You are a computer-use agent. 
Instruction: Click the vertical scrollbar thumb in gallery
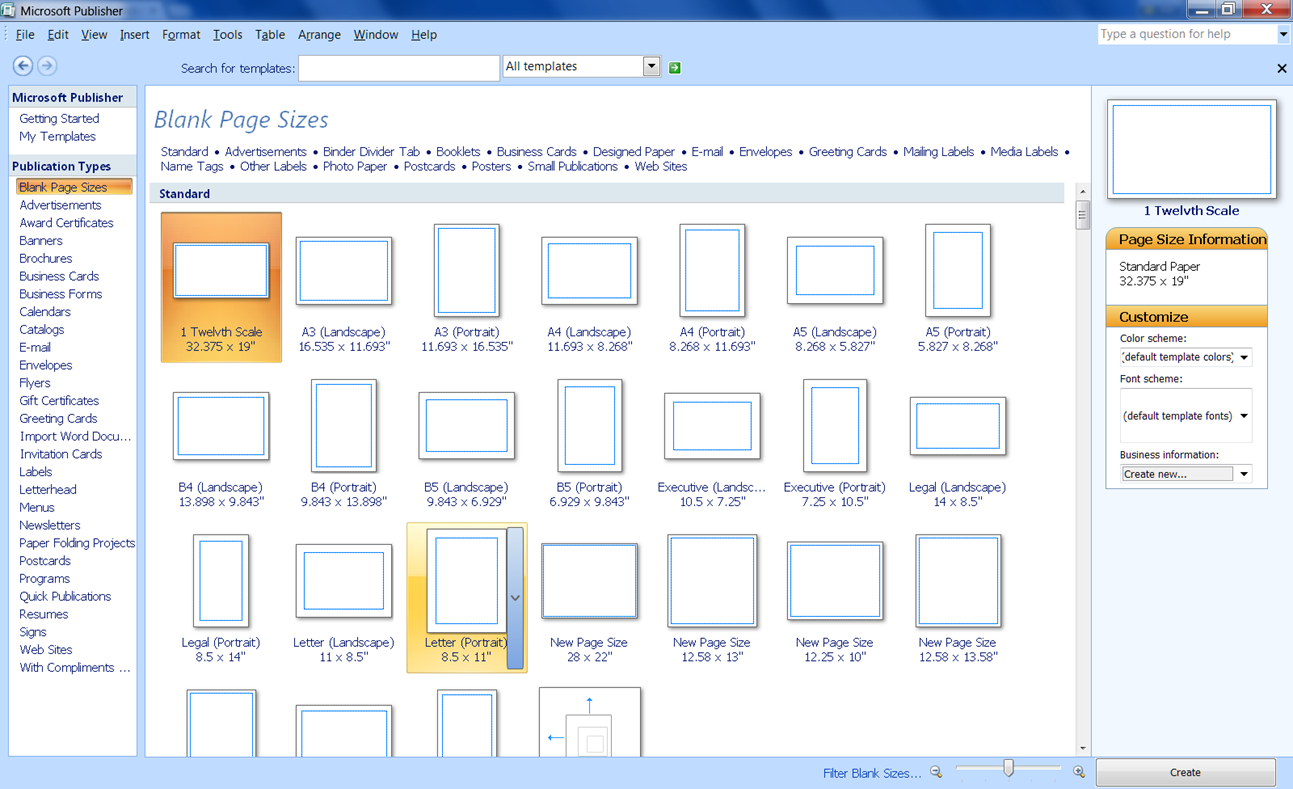[x=1082, y=214]
